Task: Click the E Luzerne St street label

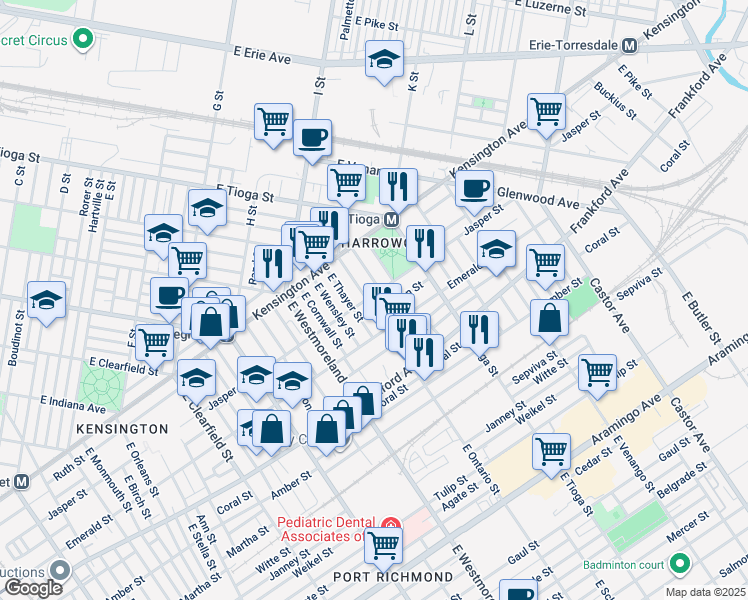Action: 550,7
